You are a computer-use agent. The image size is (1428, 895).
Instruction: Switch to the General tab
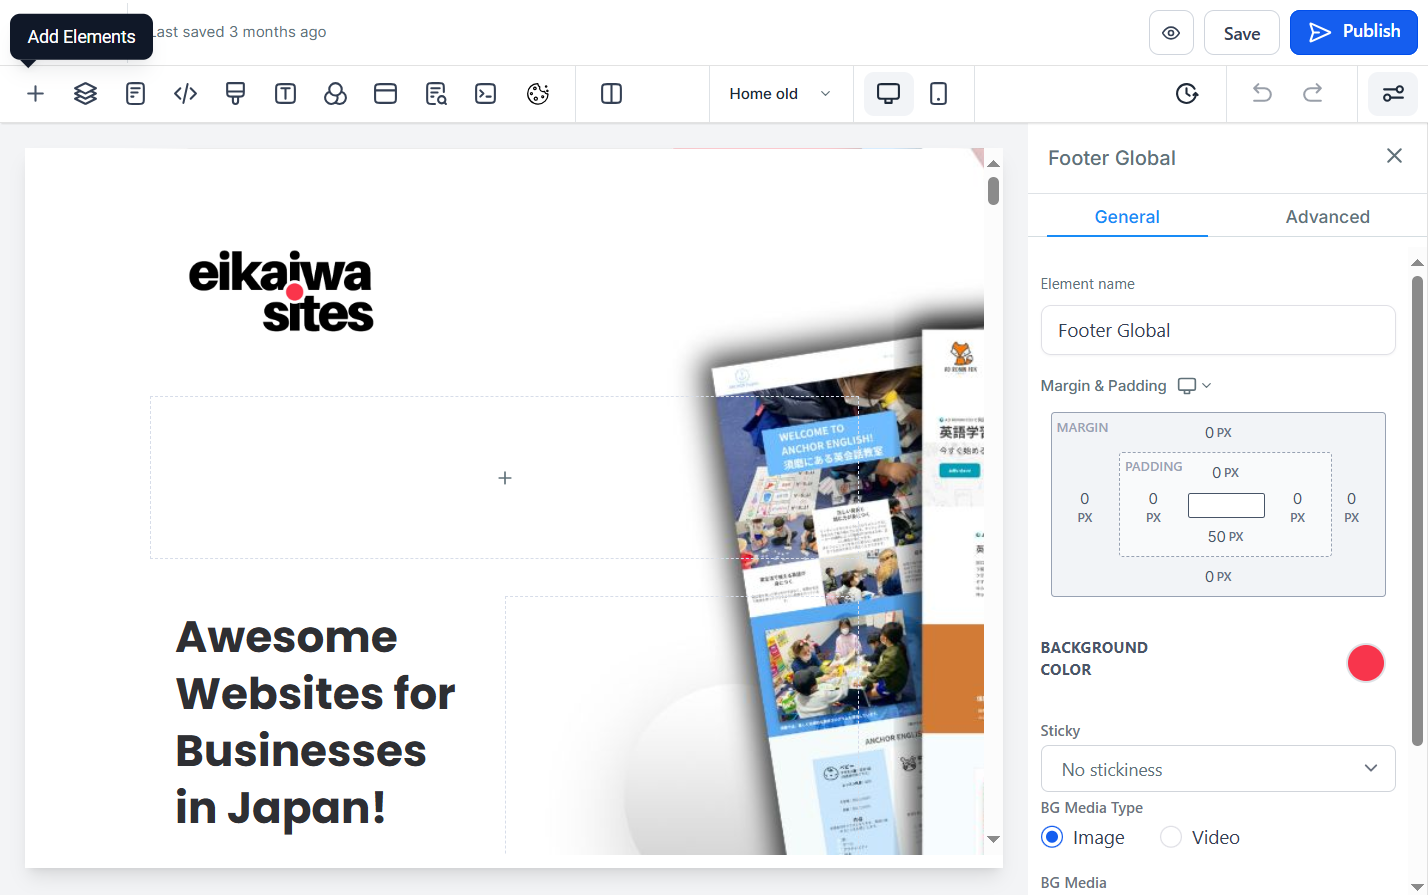pos(1127,217)
